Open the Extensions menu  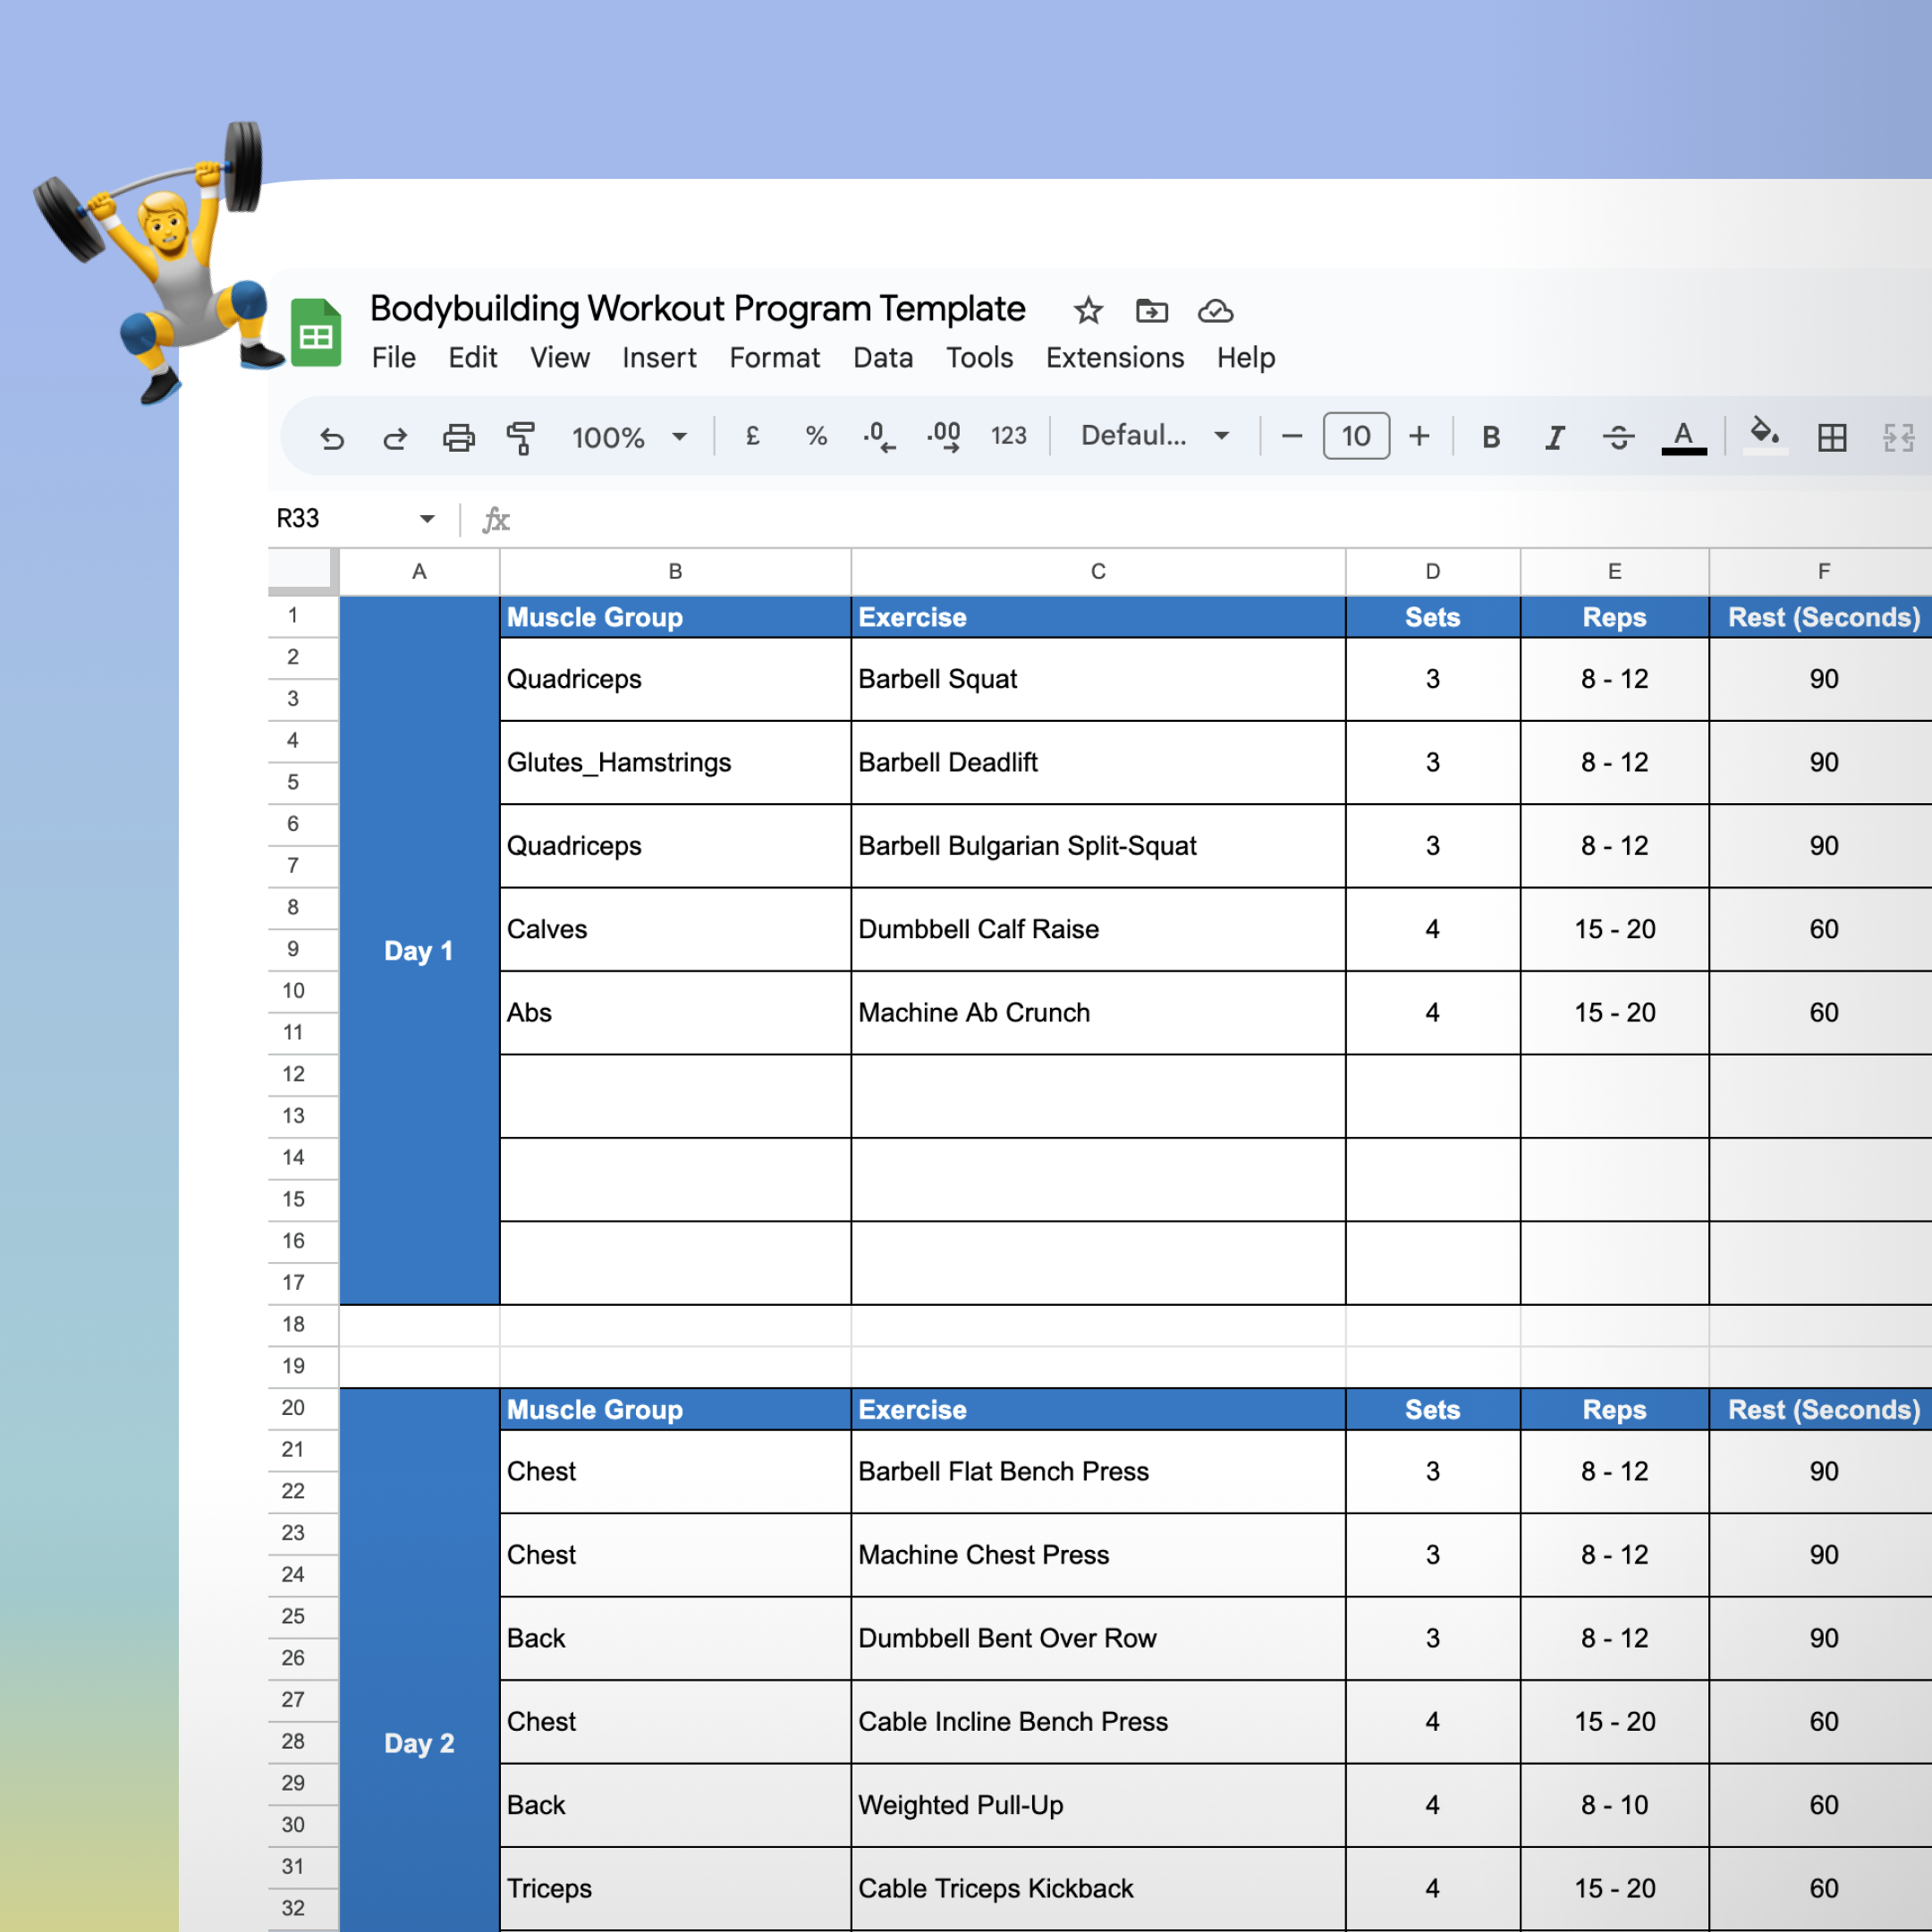[1114, 358]
